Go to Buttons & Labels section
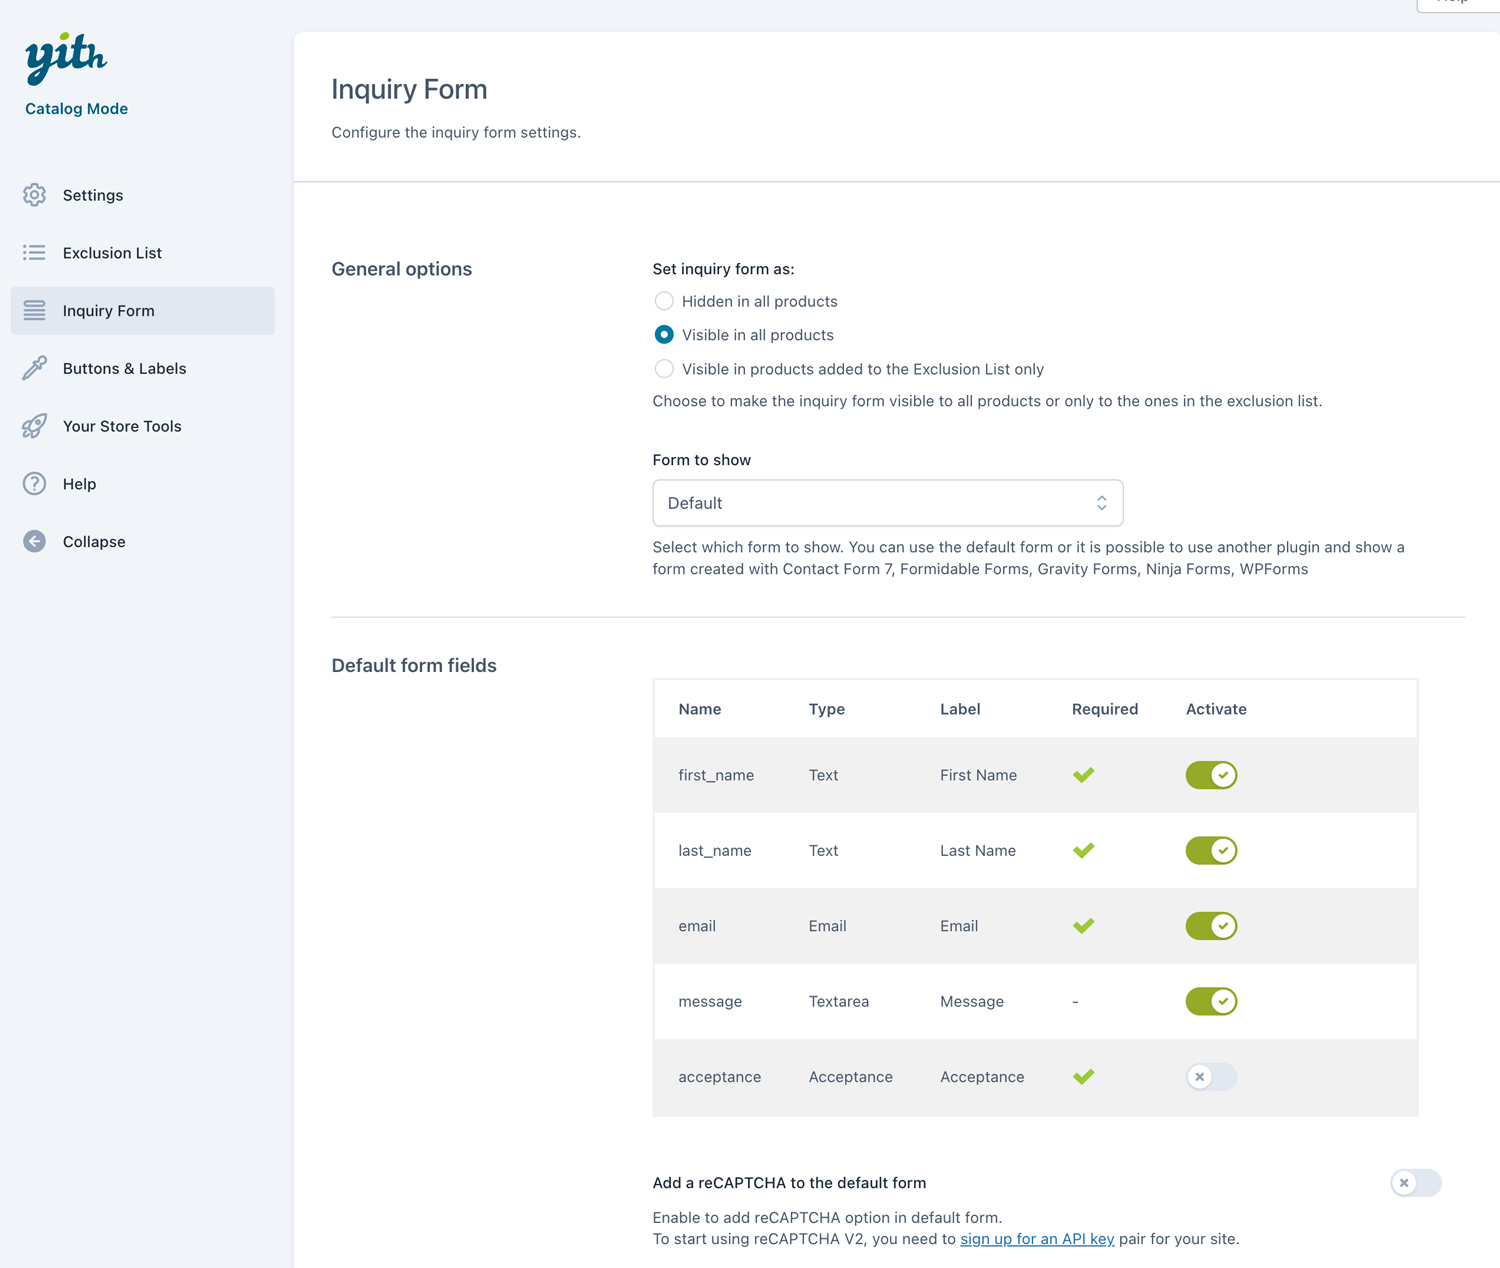Viewport: 1500px width, 1268px height. click(x=124, y=368)
